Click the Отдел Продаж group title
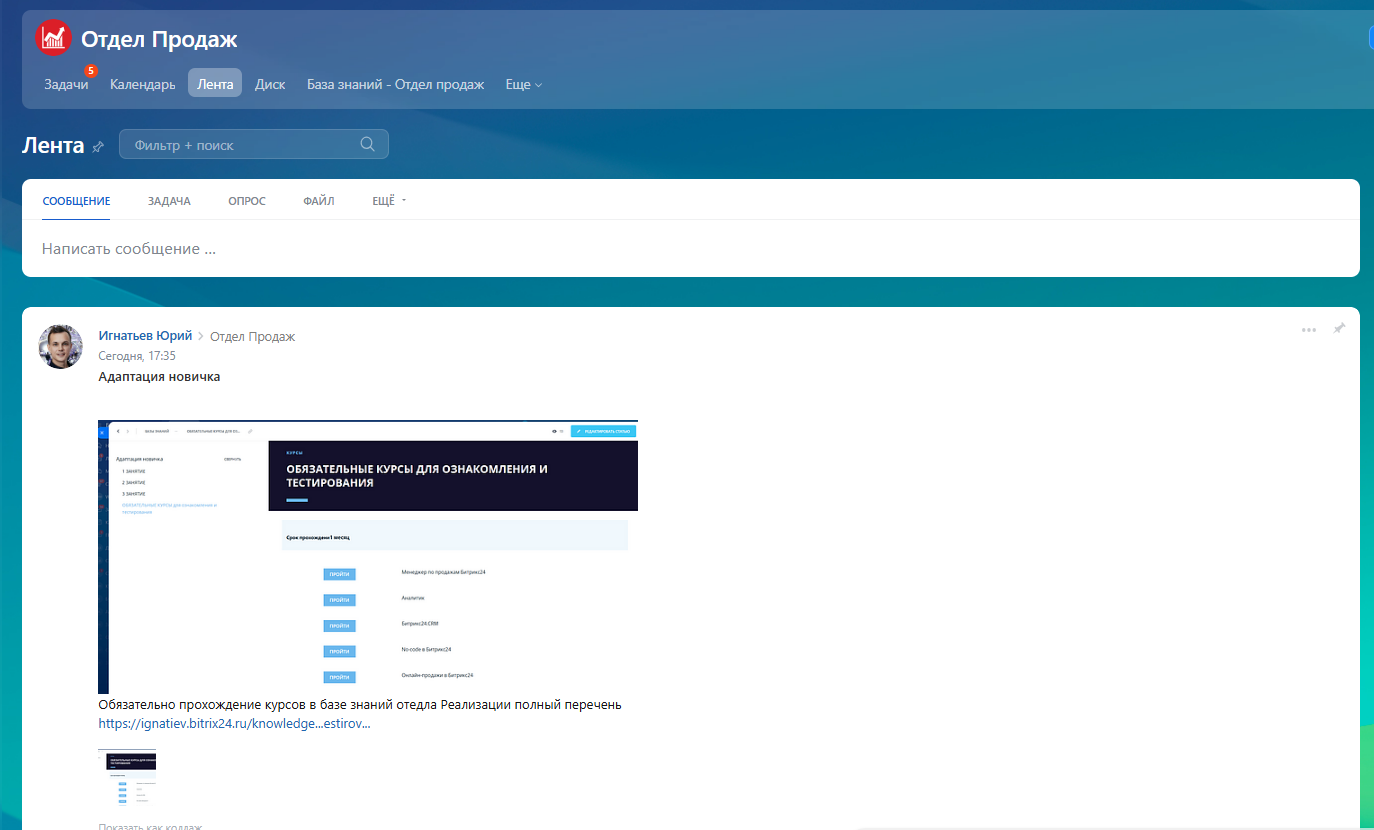 tap(159, 39)
